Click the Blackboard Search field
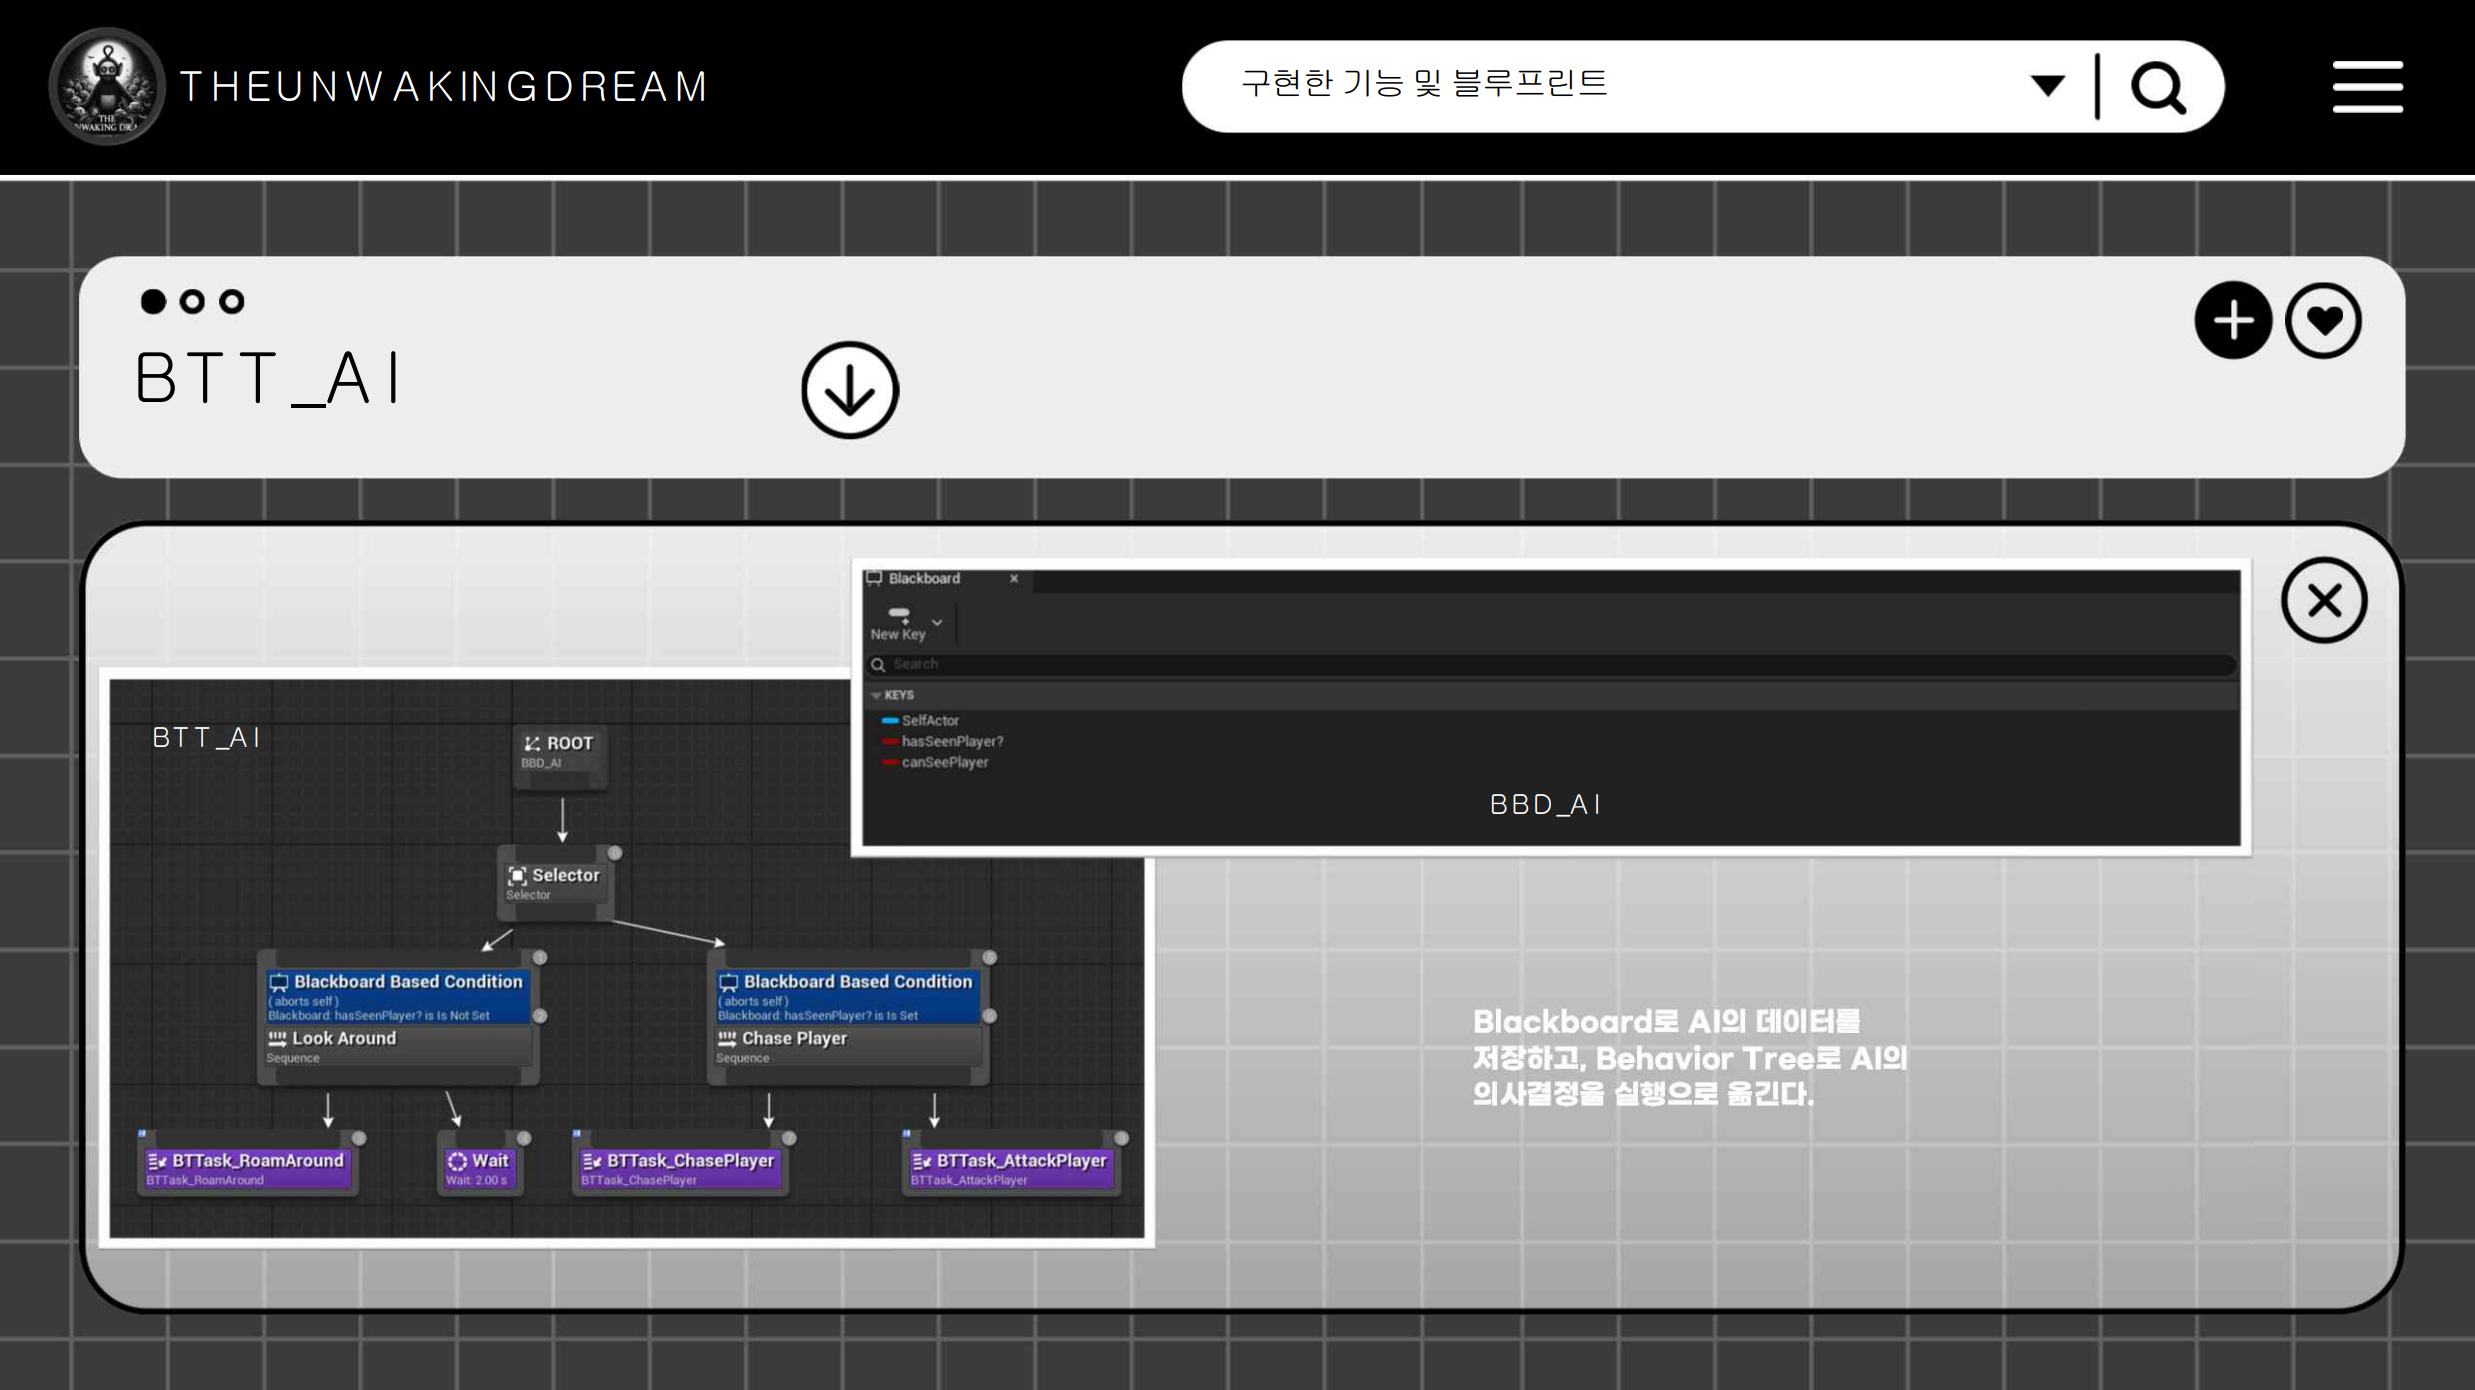Image resolution: width=2475 pixels, height=1390 pixels. (1550, 665)
